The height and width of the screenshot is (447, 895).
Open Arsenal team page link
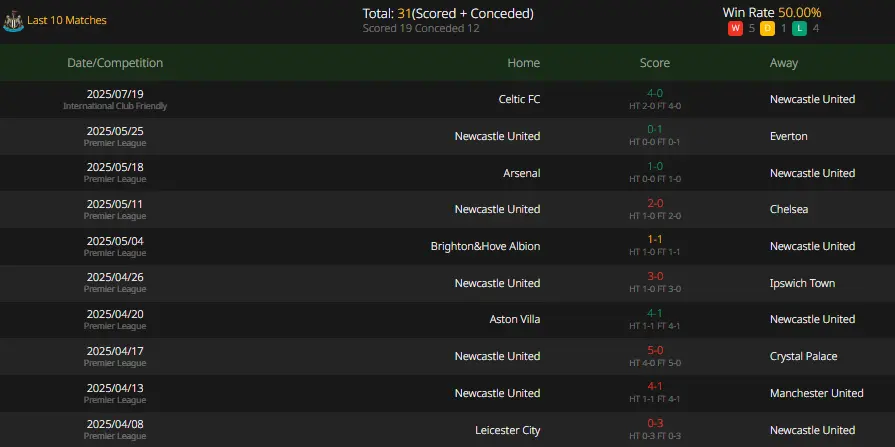(522, 173)
